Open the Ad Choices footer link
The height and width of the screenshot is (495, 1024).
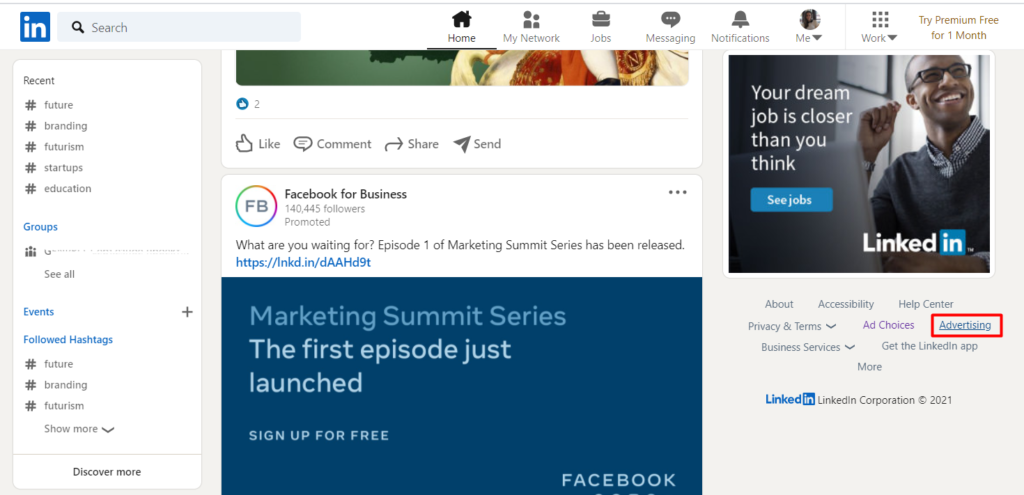tap(888, 325)
